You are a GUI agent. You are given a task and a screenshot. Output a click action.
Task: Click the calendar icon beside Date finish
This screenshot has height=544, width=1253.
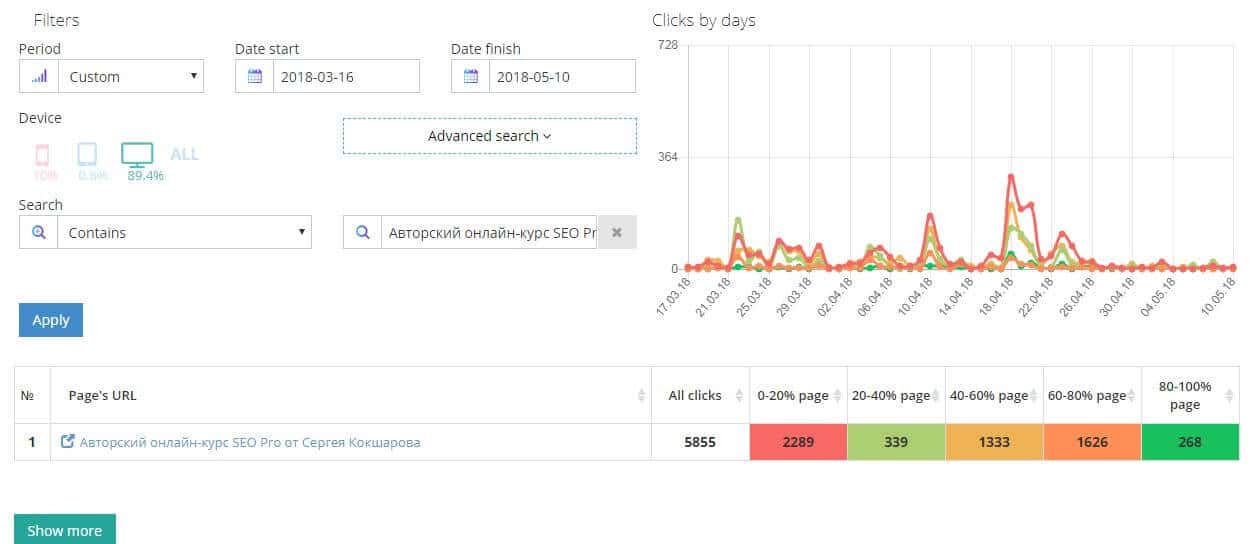pyautogui.click(x=470, y=76)
